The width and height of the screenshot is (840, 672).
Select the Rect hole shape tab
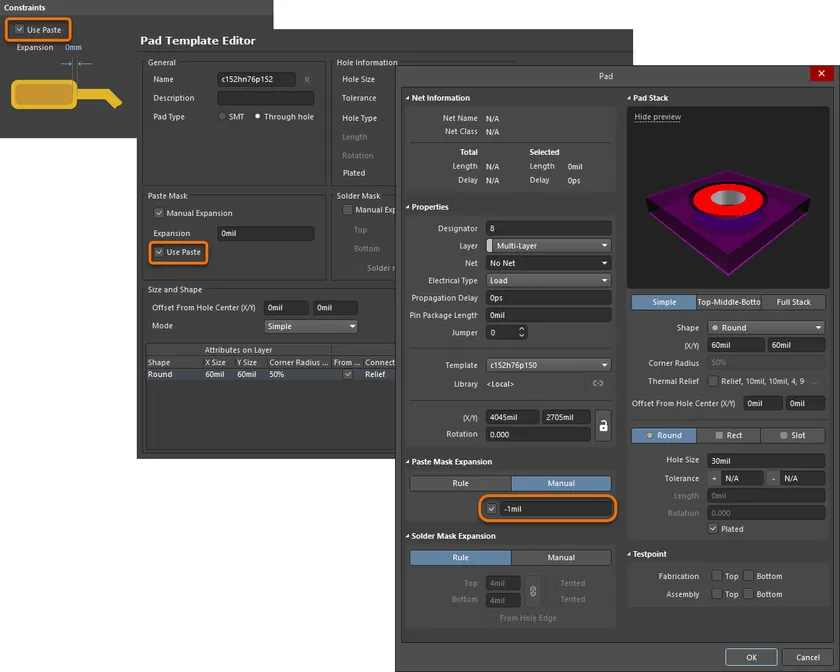click(x=729, y=435)
